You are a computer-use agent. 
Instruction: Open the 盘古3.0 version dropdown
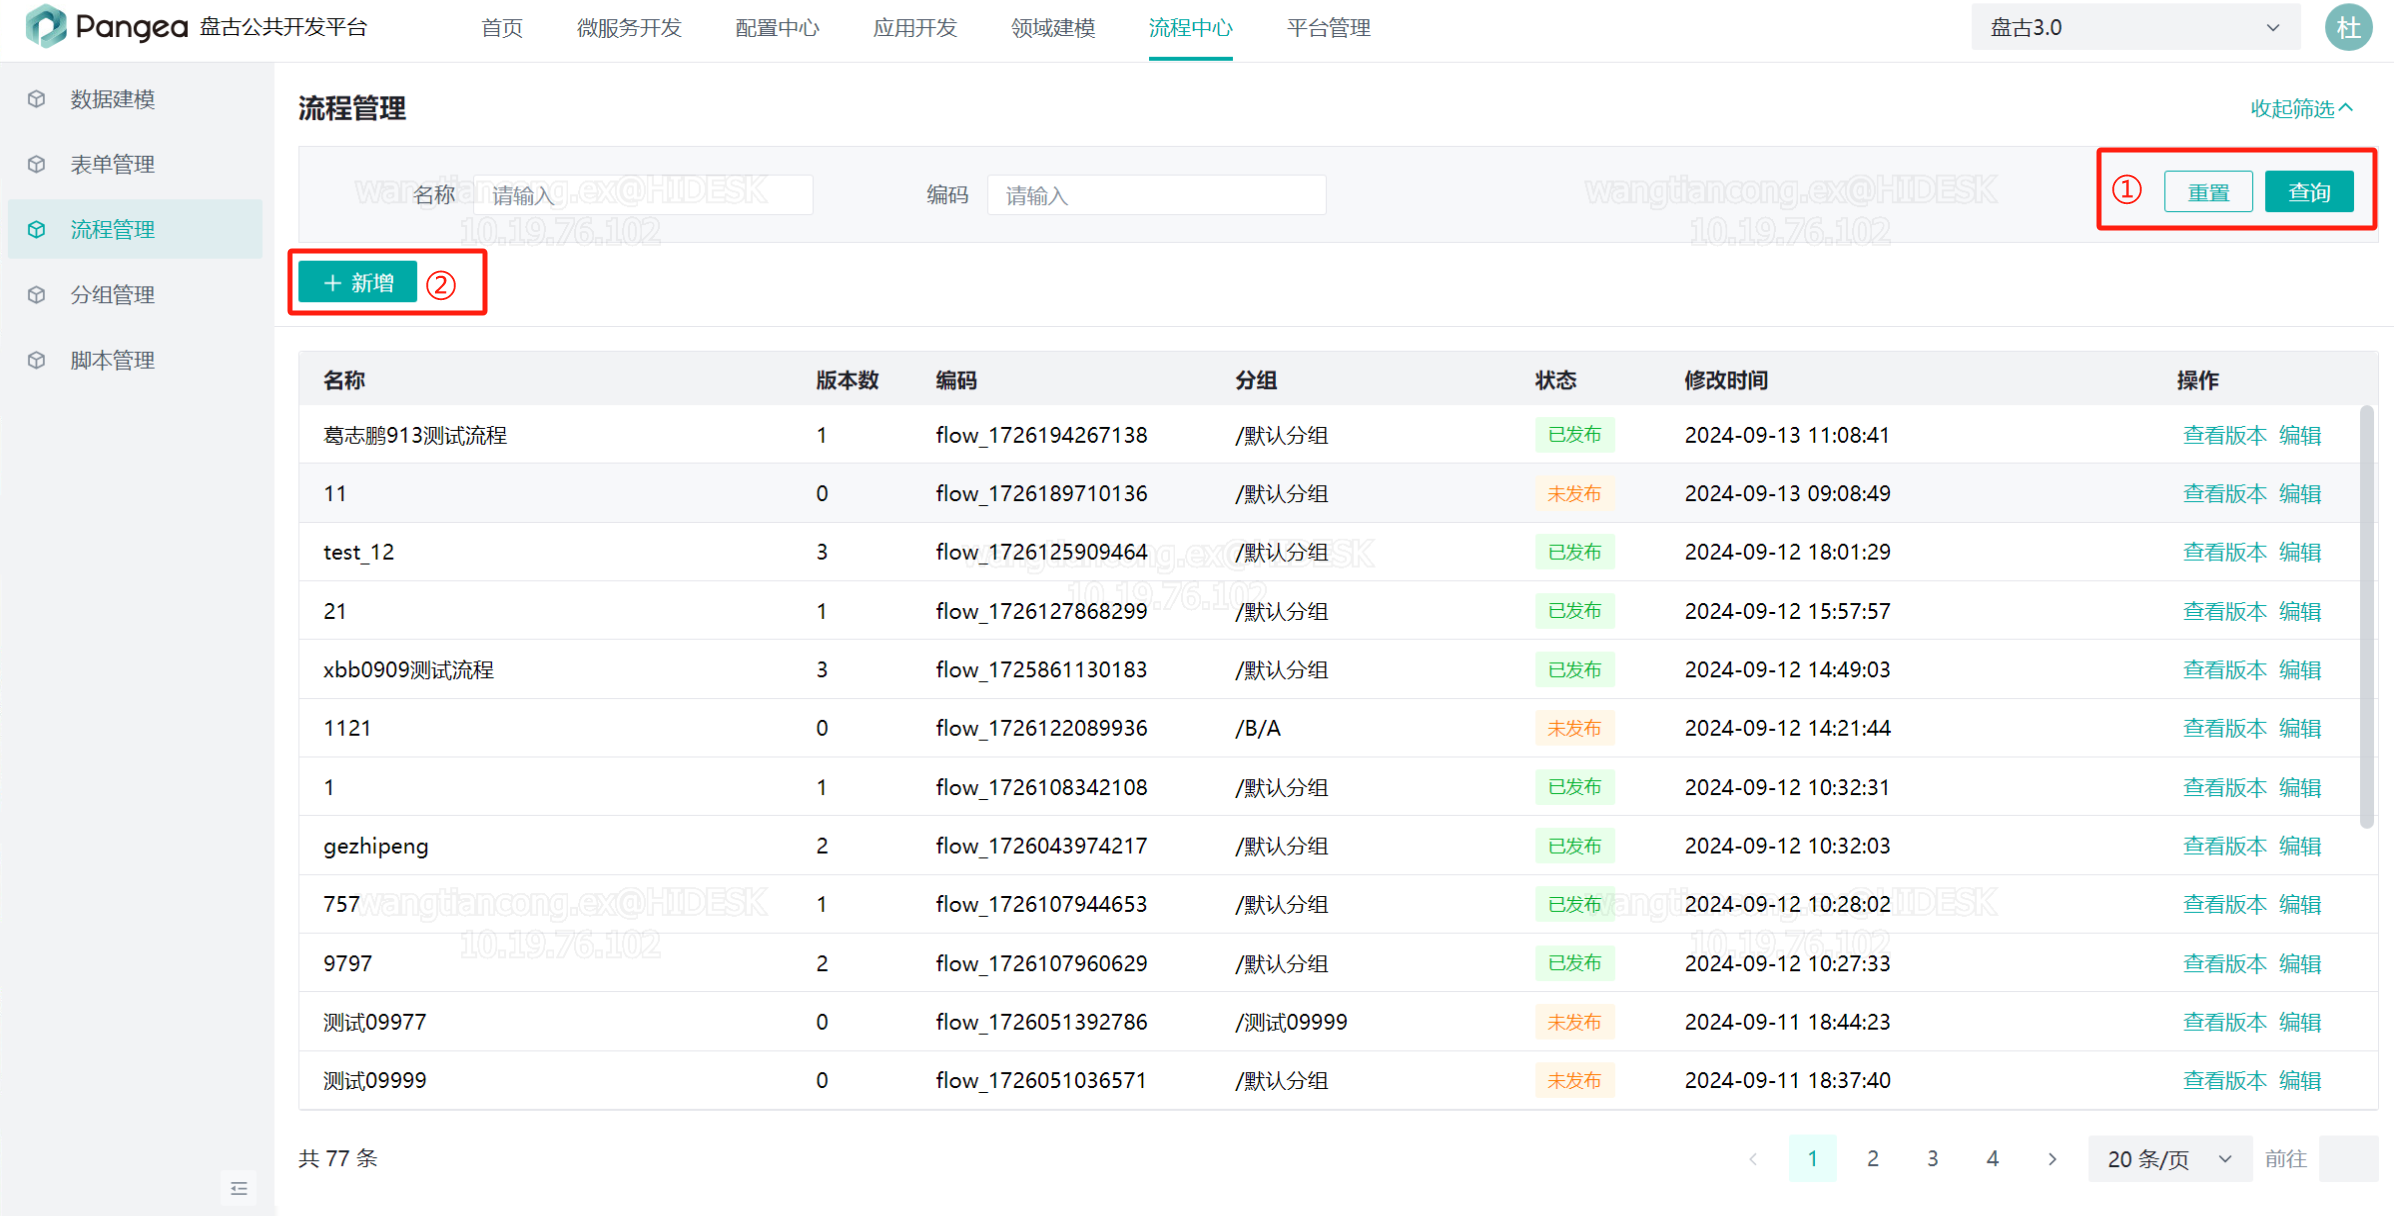2134,27
